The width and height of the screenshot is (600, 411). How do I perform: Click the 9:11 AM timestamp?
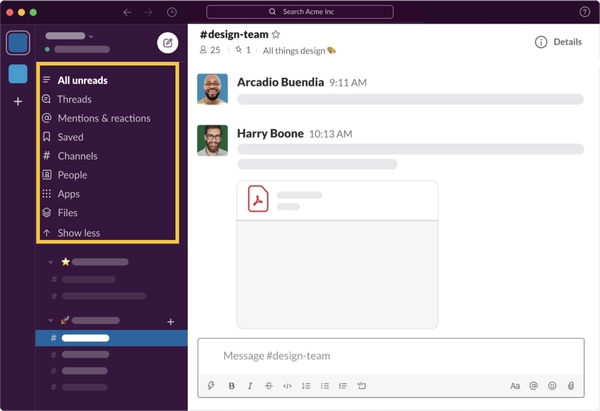click(x=348, y=83)
